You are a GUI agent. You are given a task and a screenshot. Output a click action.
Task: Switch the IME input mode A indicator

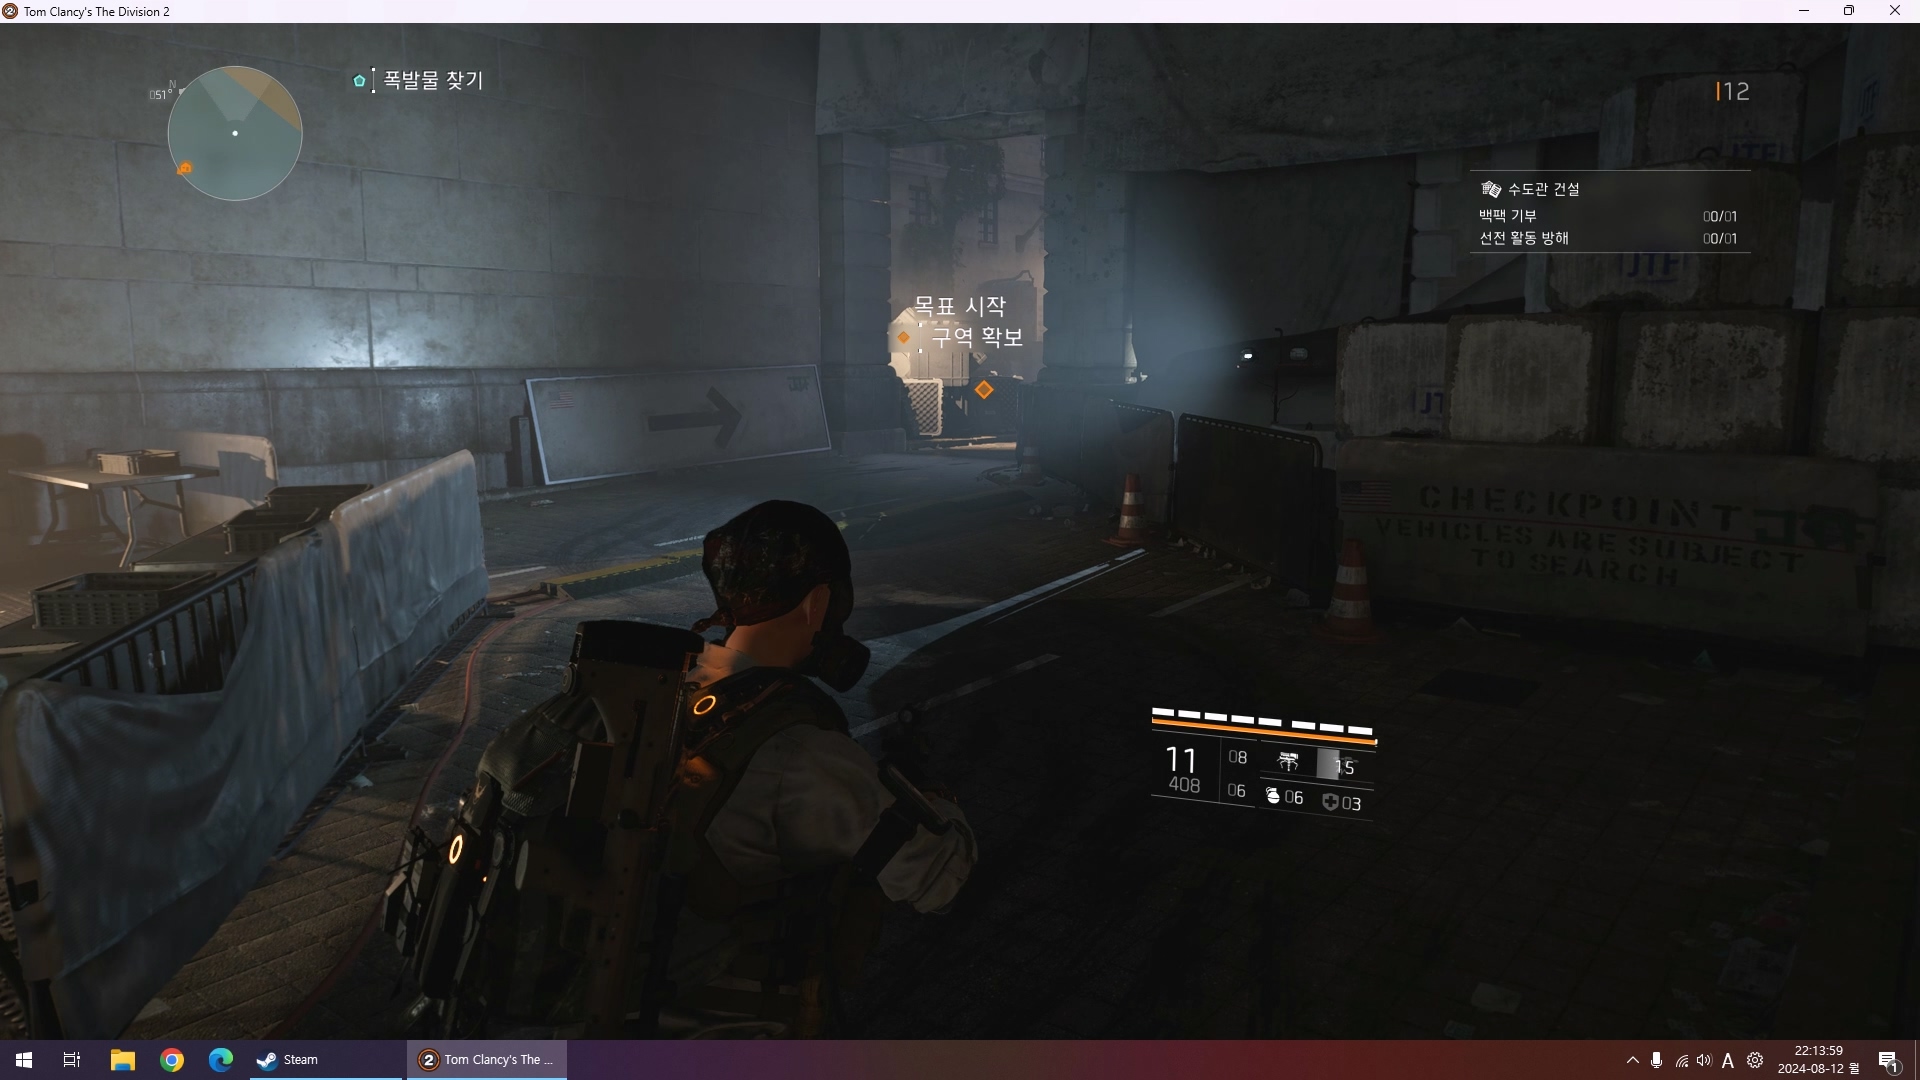(1728, 1060)
